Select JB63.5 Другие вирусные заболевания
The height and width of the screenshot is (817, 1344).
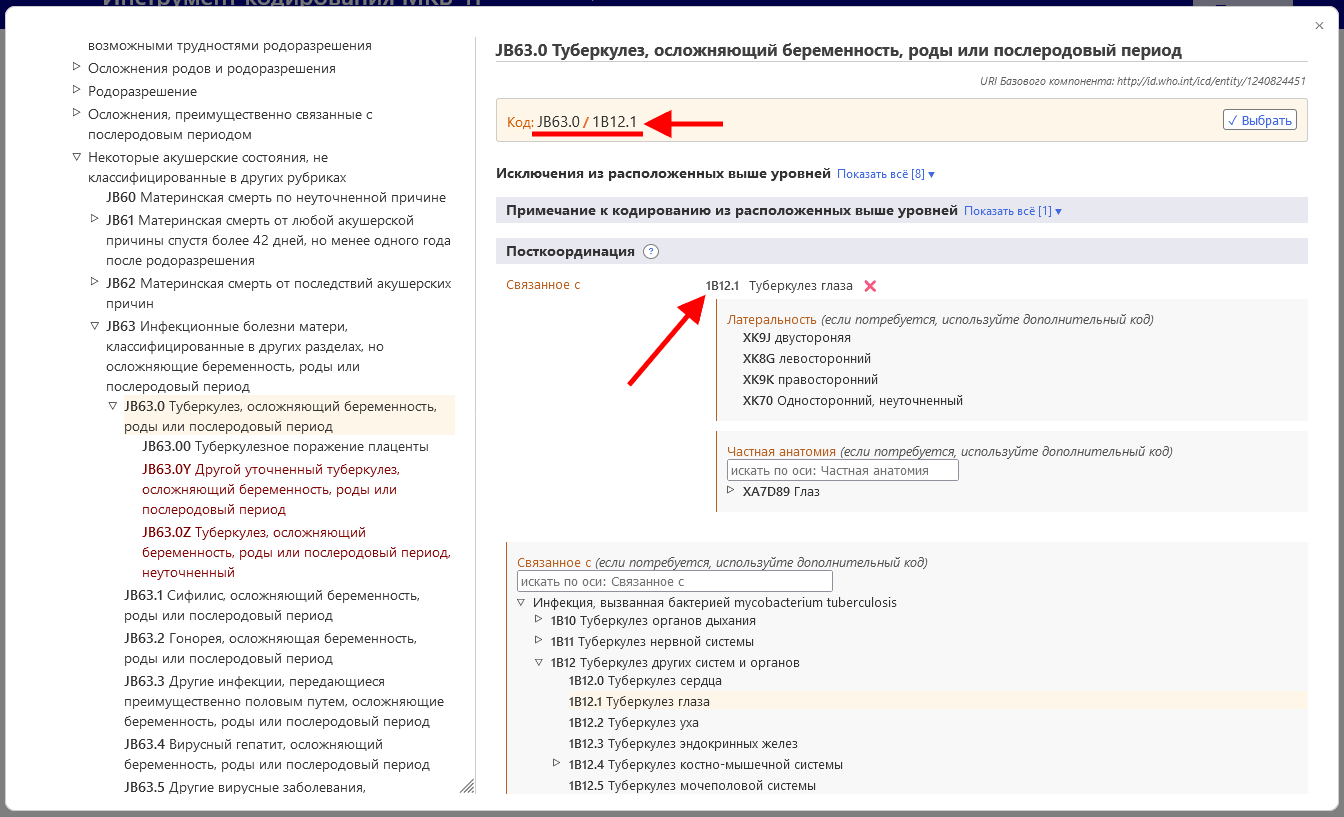coord(245,787)
